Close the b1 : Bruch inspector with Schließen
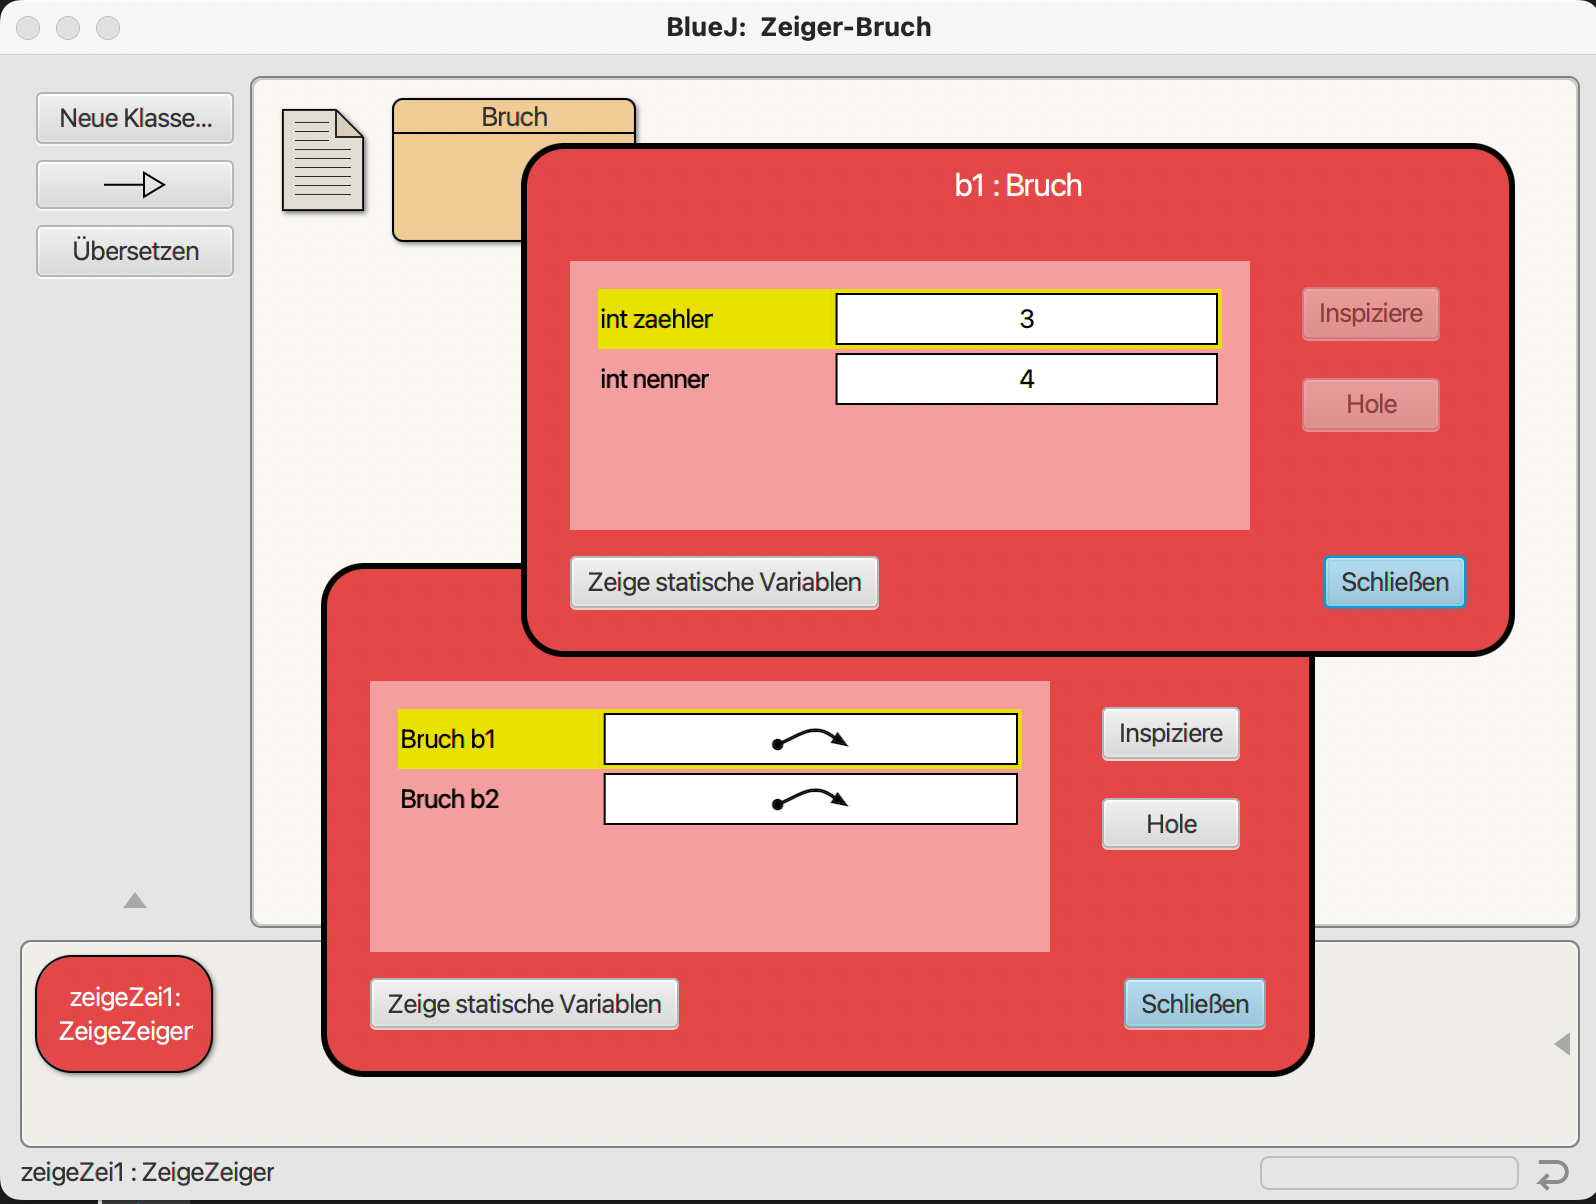Image resolution: width=1596 pixels, height=1204 pixels. 1395,582
